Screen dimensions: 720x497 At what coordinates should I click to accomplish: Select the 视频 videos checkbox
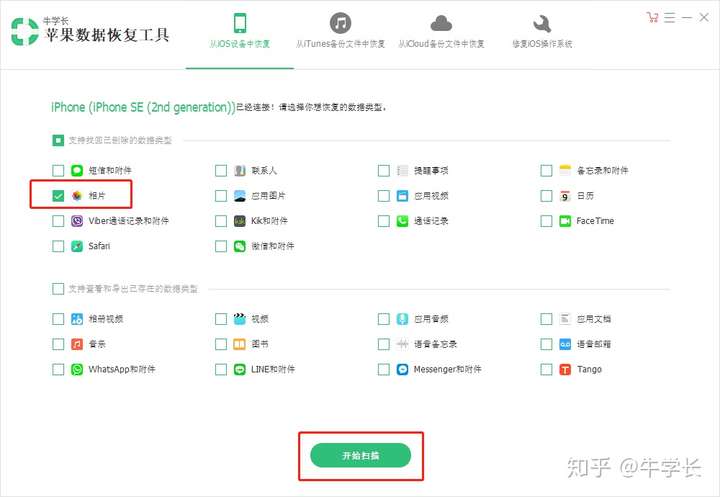pos(221,319)
